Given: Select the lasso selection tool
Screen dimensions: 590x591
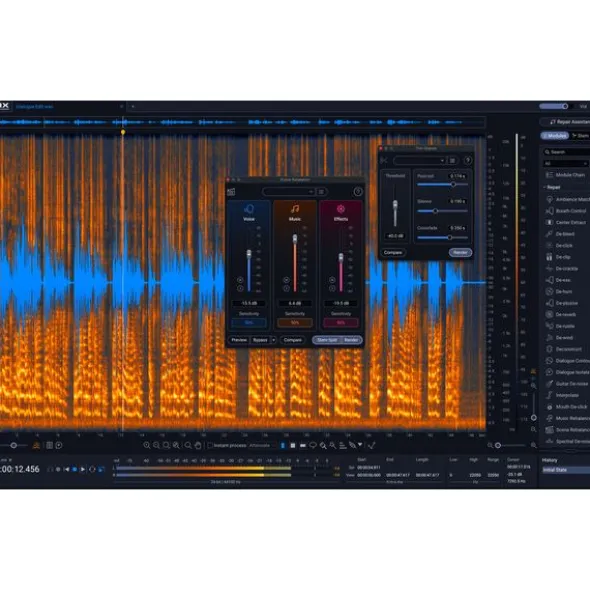Looking at the screenshot, I should tap(313, 446).
